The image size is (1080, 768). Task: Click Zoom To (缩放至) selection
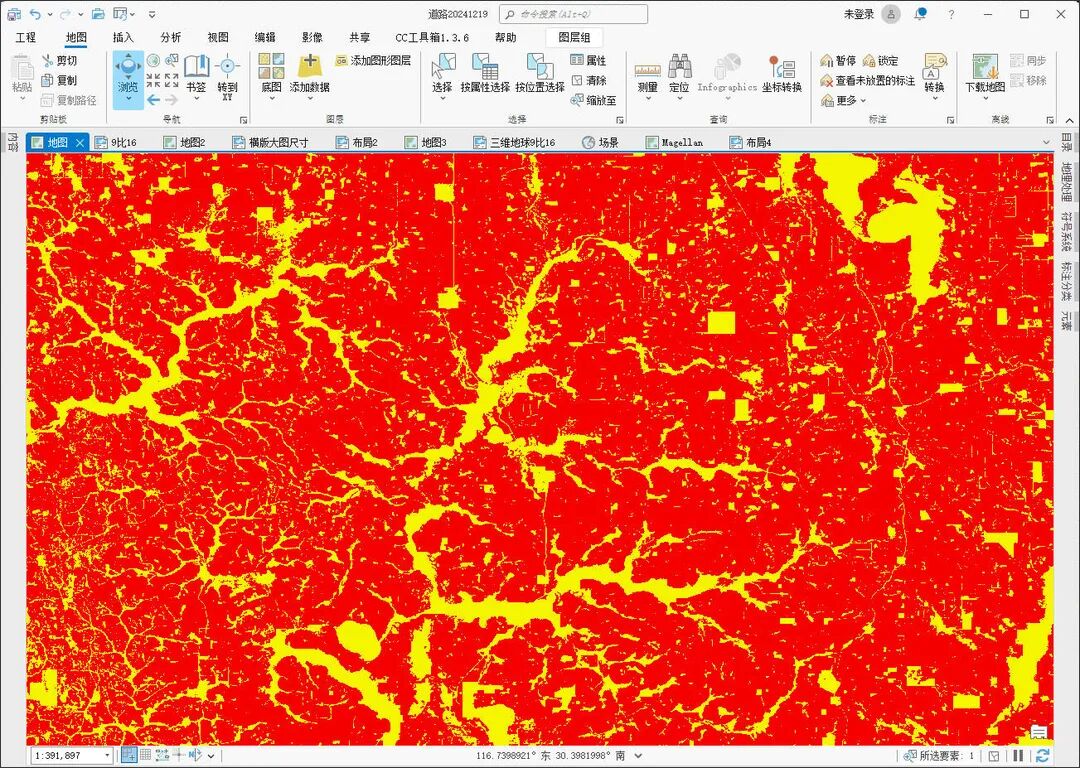[593, 101]
